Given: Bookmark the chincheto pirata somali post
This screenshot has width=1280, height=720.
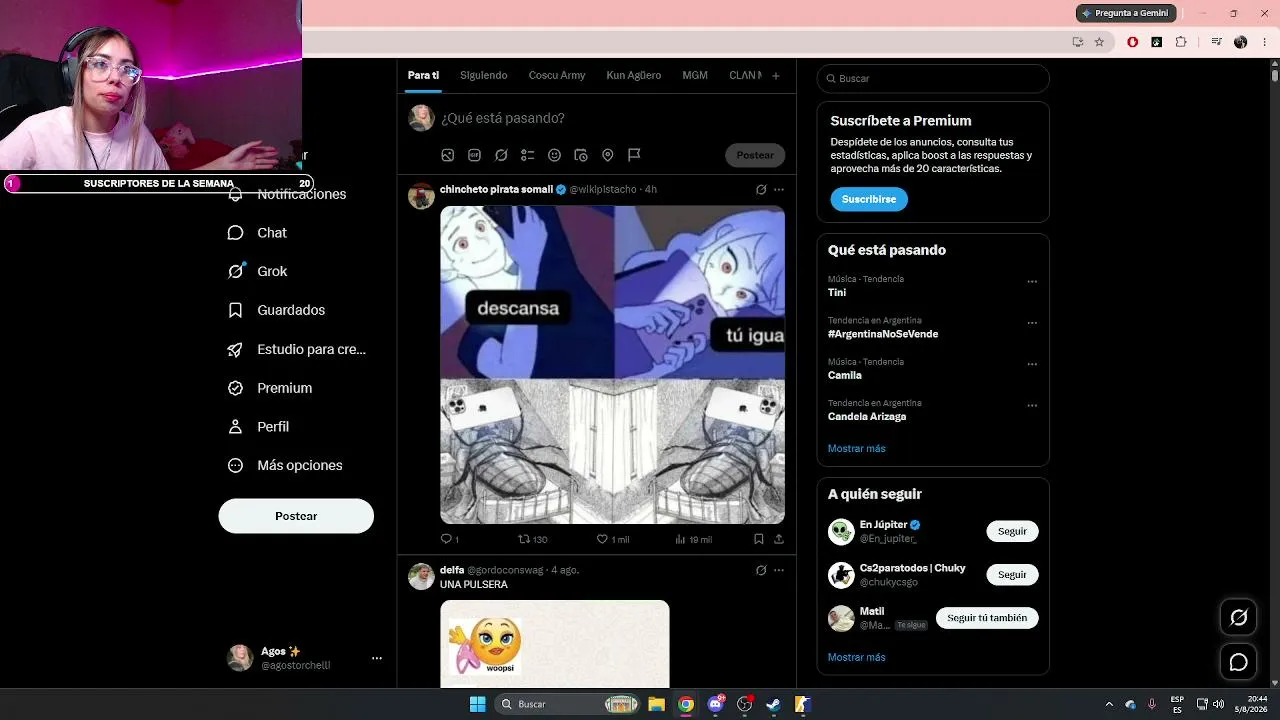Looking at the screenshot, I should [759, 539].
